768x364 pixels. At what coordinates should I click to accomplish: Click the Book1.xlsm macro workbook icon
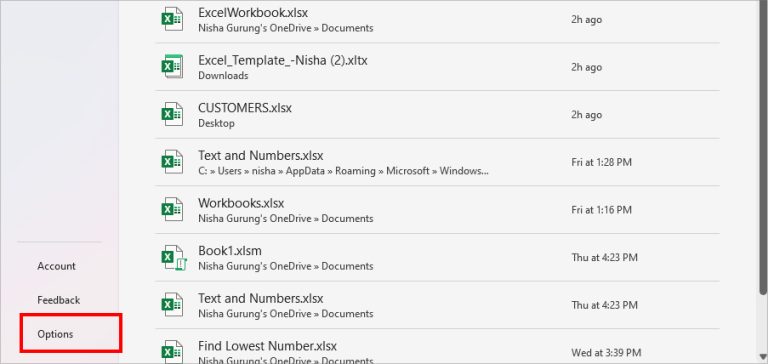coord(173,257)
